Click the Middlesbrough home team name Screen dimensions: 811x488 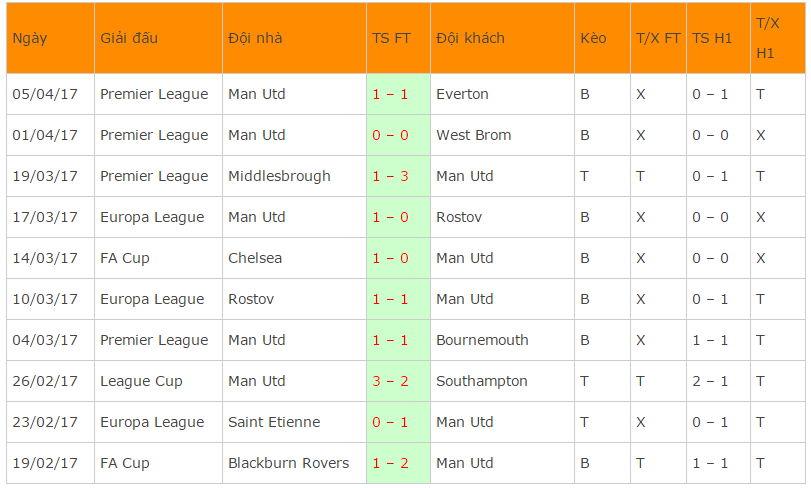pyautogui.click(x=279, y=176)
